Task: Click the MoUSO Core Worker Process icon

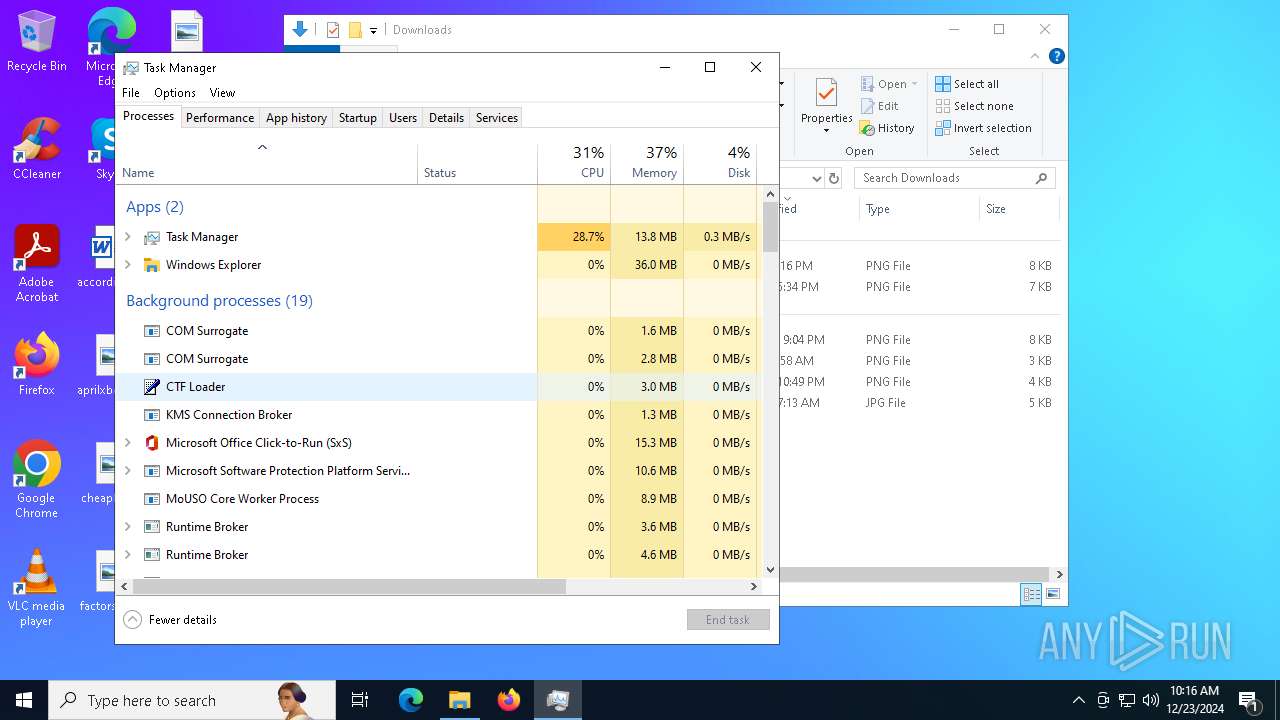Action: click(152, 499)
